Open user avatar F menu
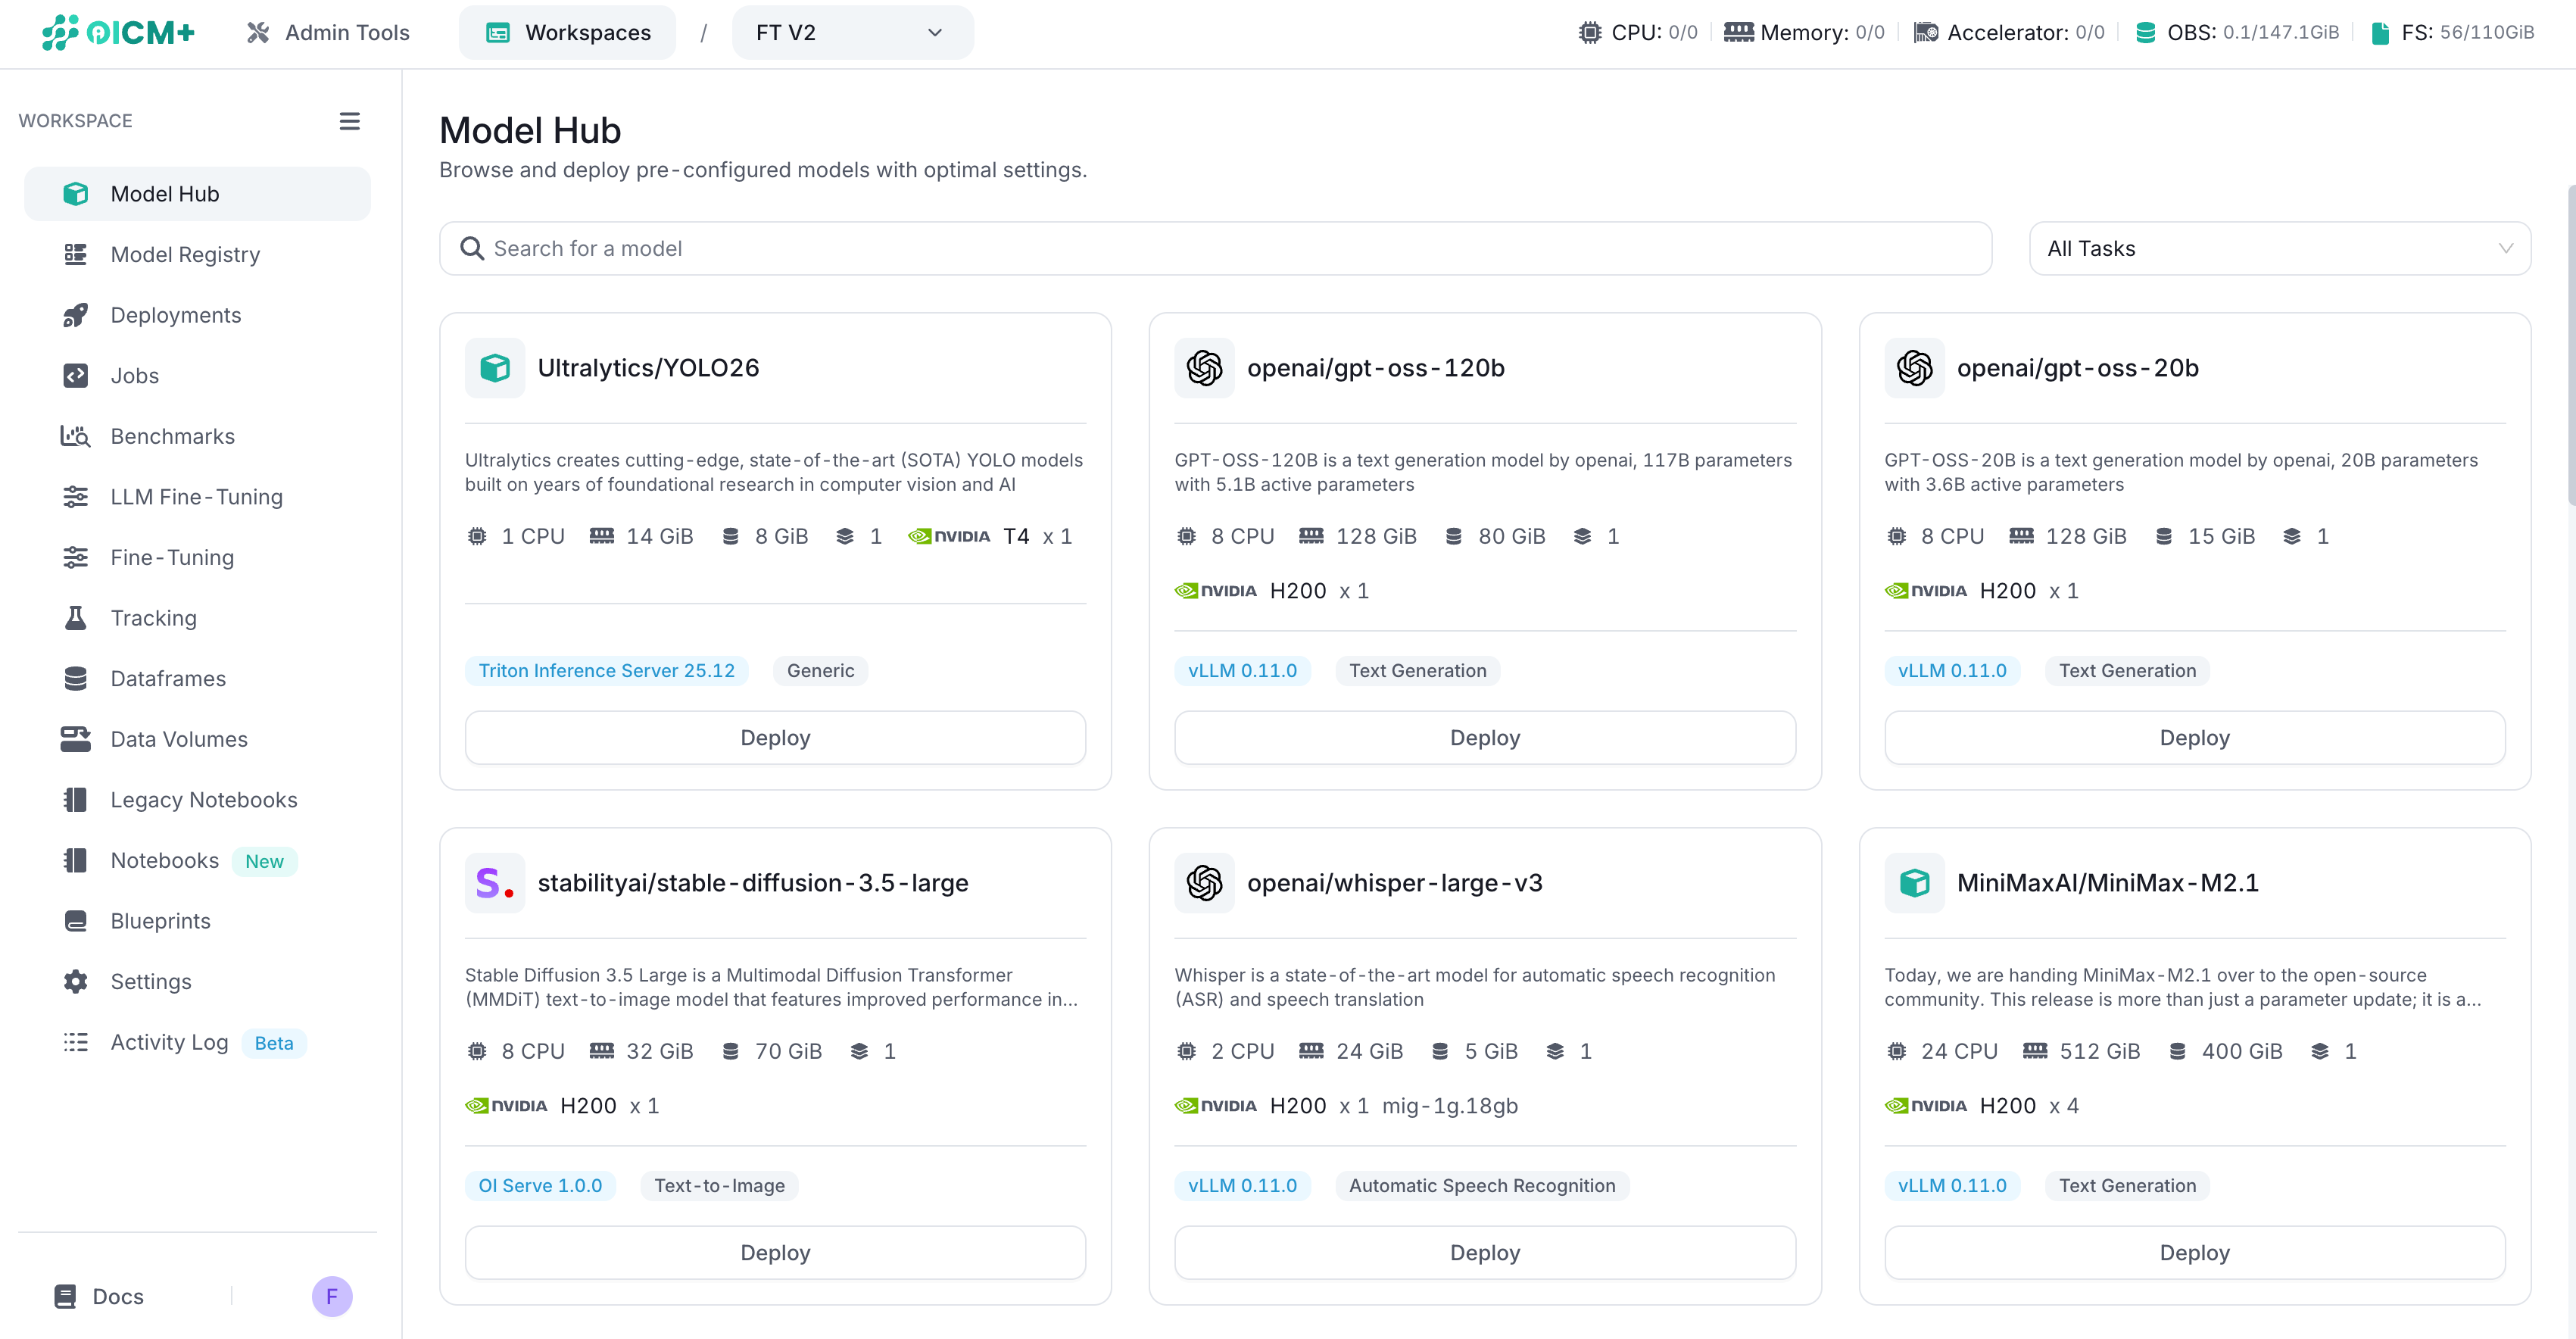 tap(332, 1297)
